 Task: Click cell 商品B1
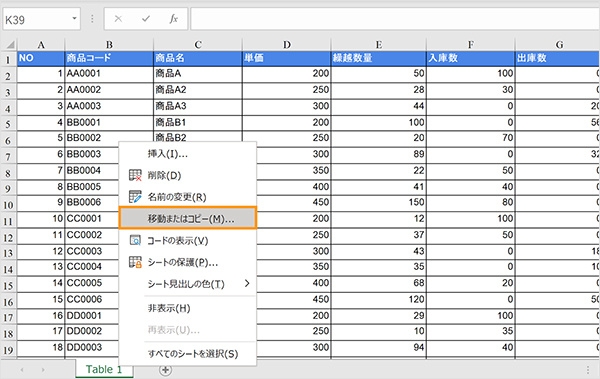[x=198, y=123]
